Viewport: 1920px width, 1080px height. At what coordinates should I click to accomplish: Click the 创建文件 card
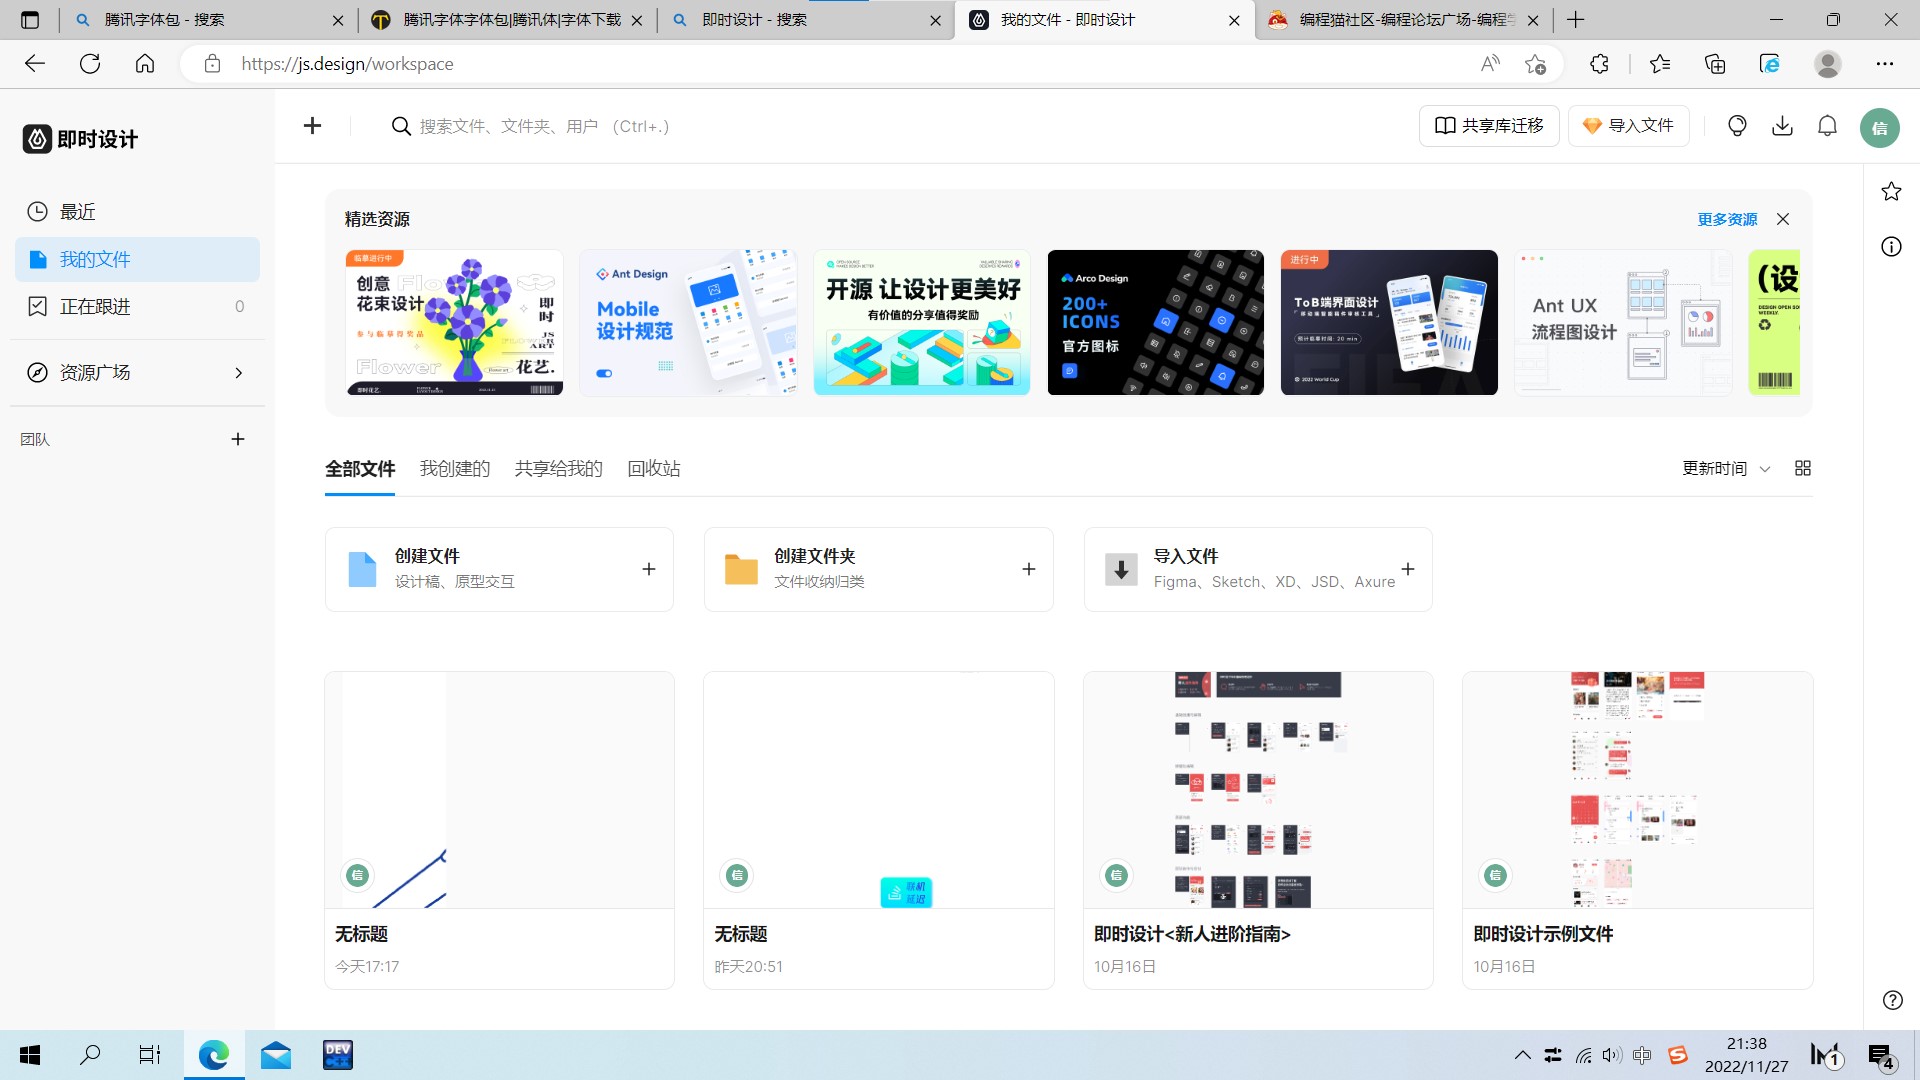tap(499, 569)
